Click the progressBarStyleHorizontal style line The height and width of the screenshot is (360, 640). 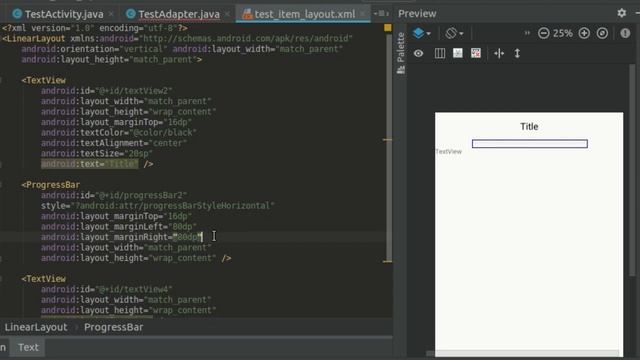(158, 206)
